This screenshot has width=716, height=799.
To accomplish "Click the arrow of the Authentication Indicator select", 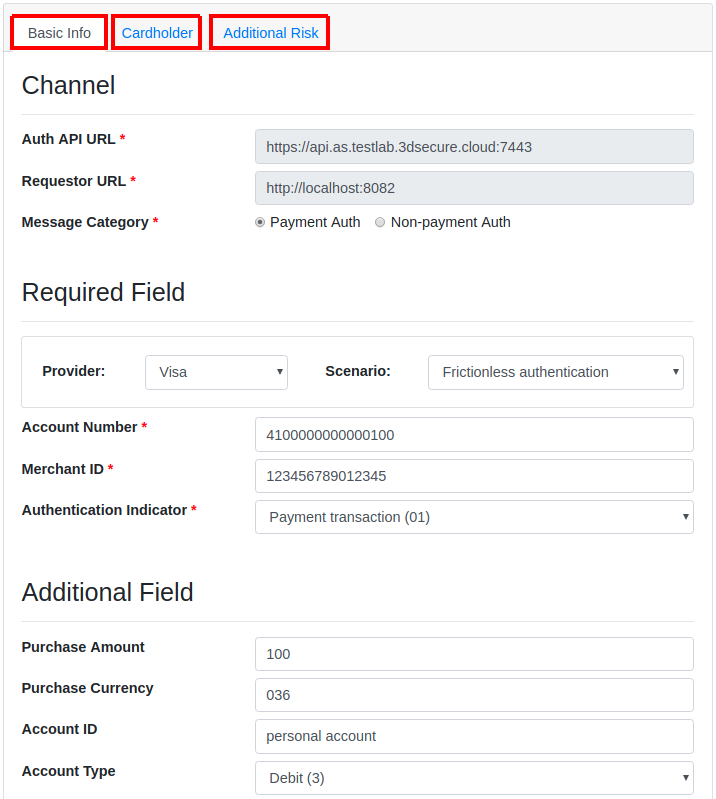I will (686, 517).
